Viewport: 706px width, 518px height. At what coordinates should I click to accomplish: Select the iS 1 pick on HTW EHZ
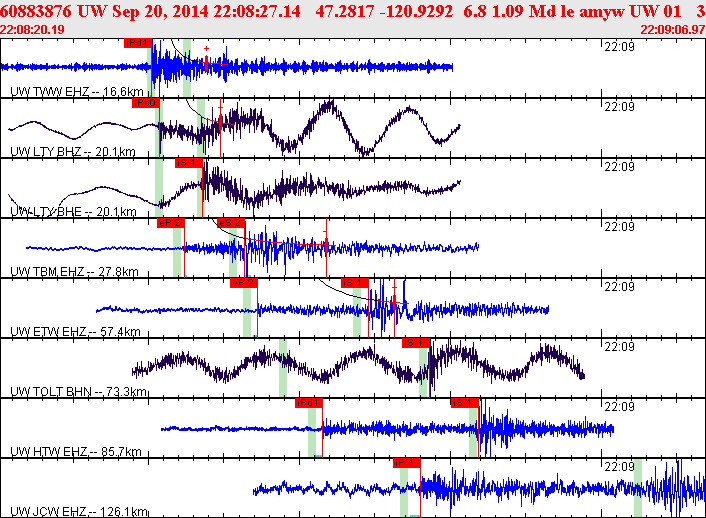pos(464,403)
